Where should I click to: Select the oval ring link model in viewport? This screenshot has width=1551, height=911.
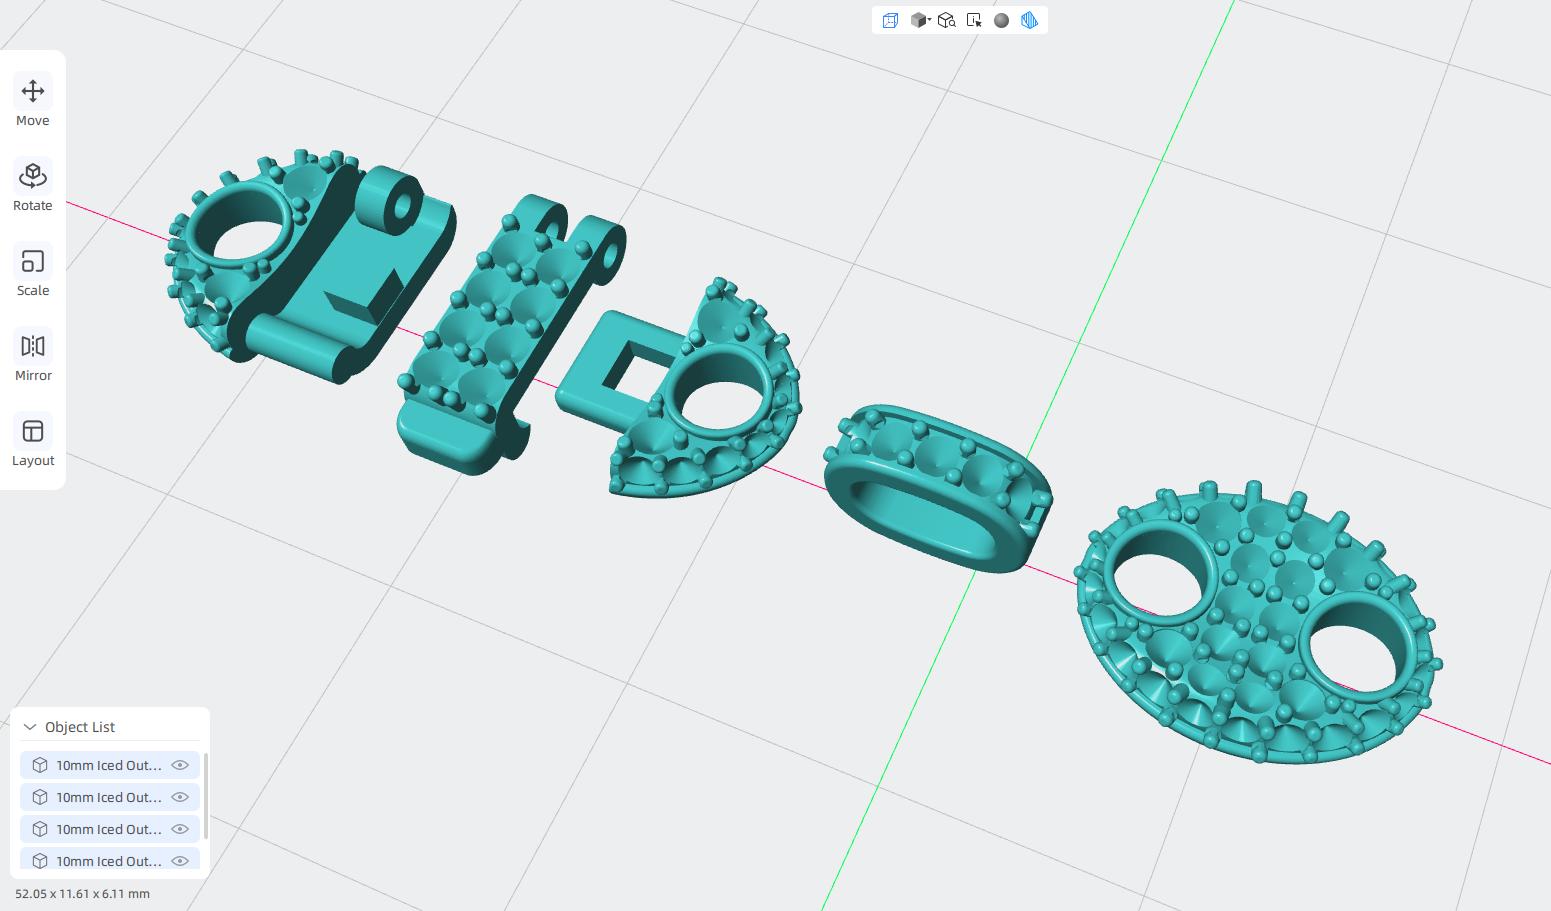[937, 487]
